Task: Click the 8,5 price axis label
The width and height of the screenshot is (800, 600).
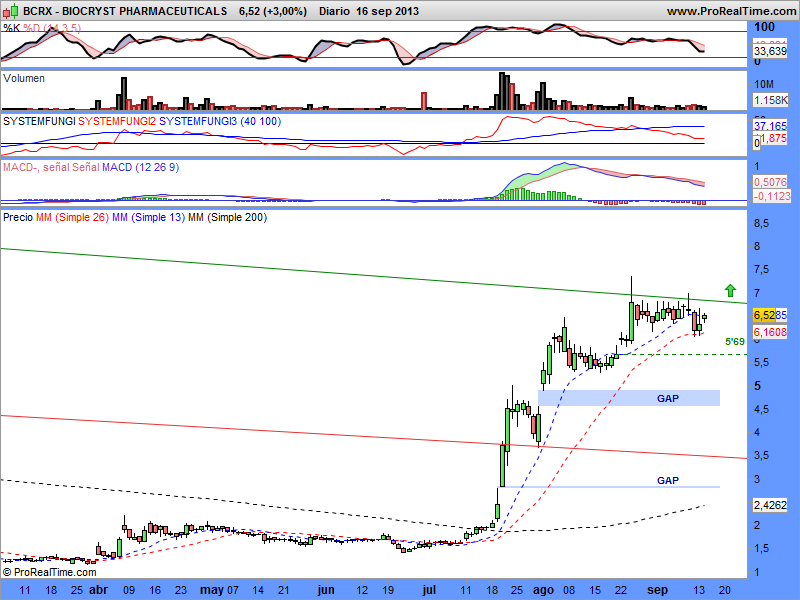Action: click(761, 223)
